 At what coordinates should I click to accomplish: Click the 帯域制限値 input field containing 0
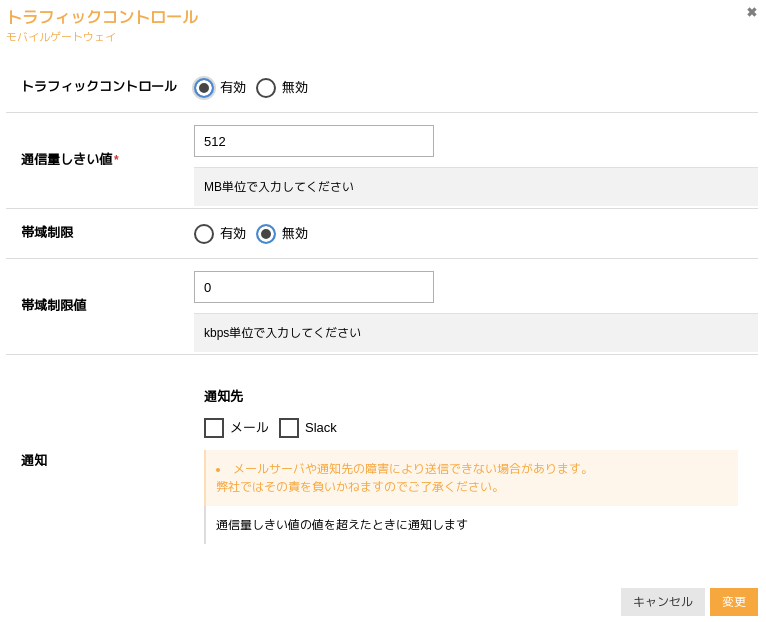point(314,287)
